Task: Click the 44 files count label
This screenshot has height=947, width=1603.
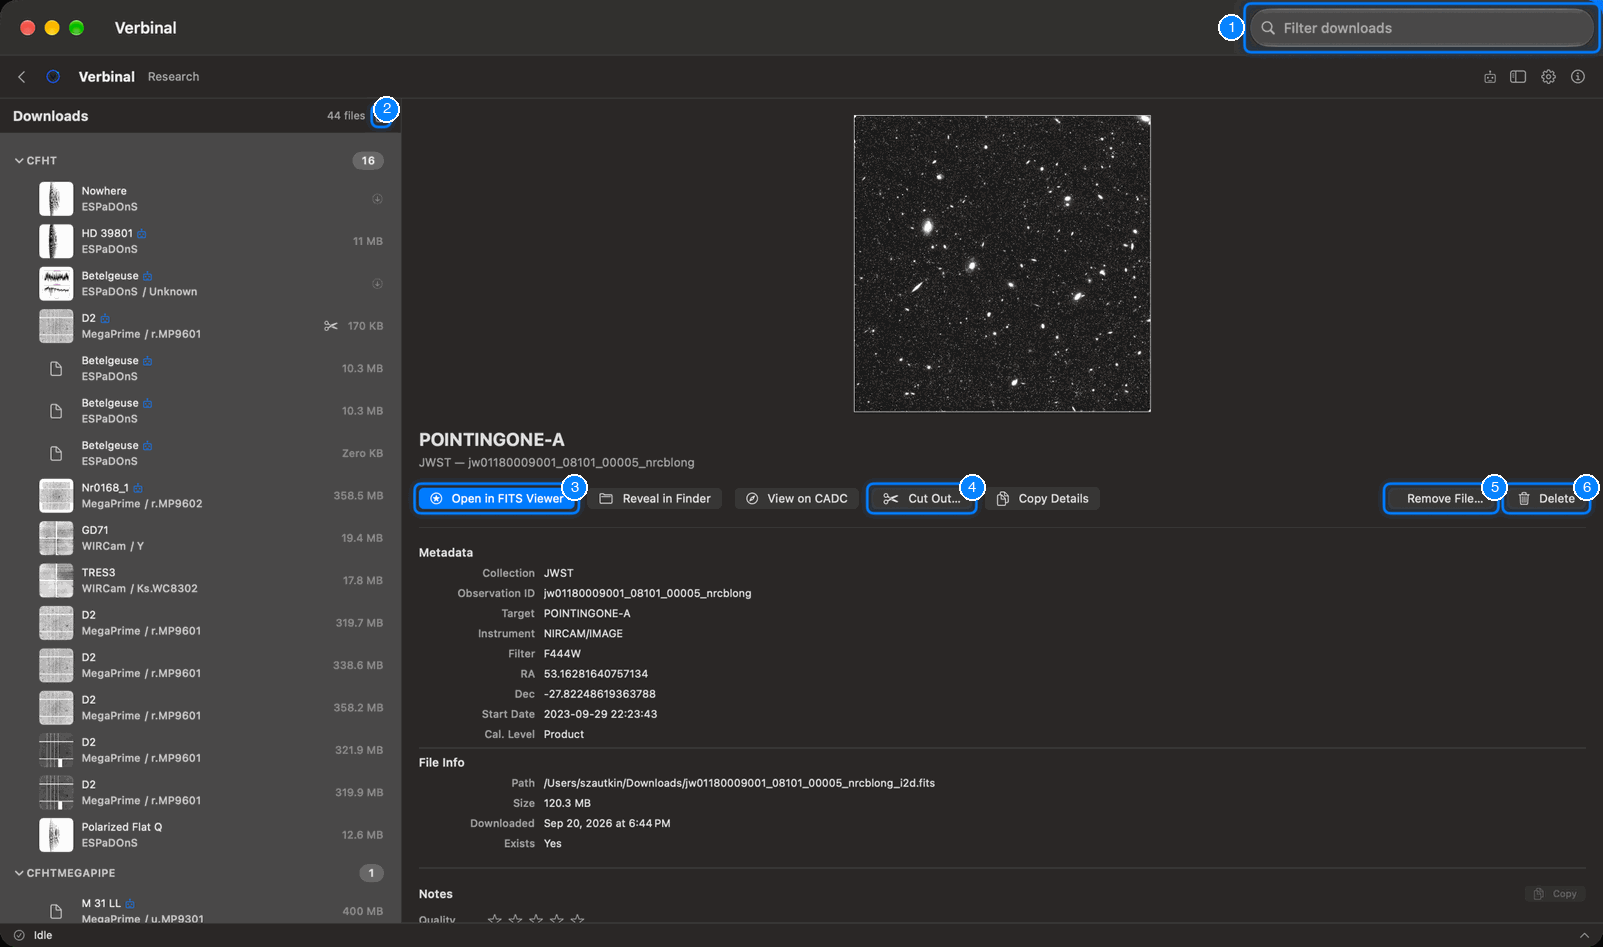Action: click(346, 116)
